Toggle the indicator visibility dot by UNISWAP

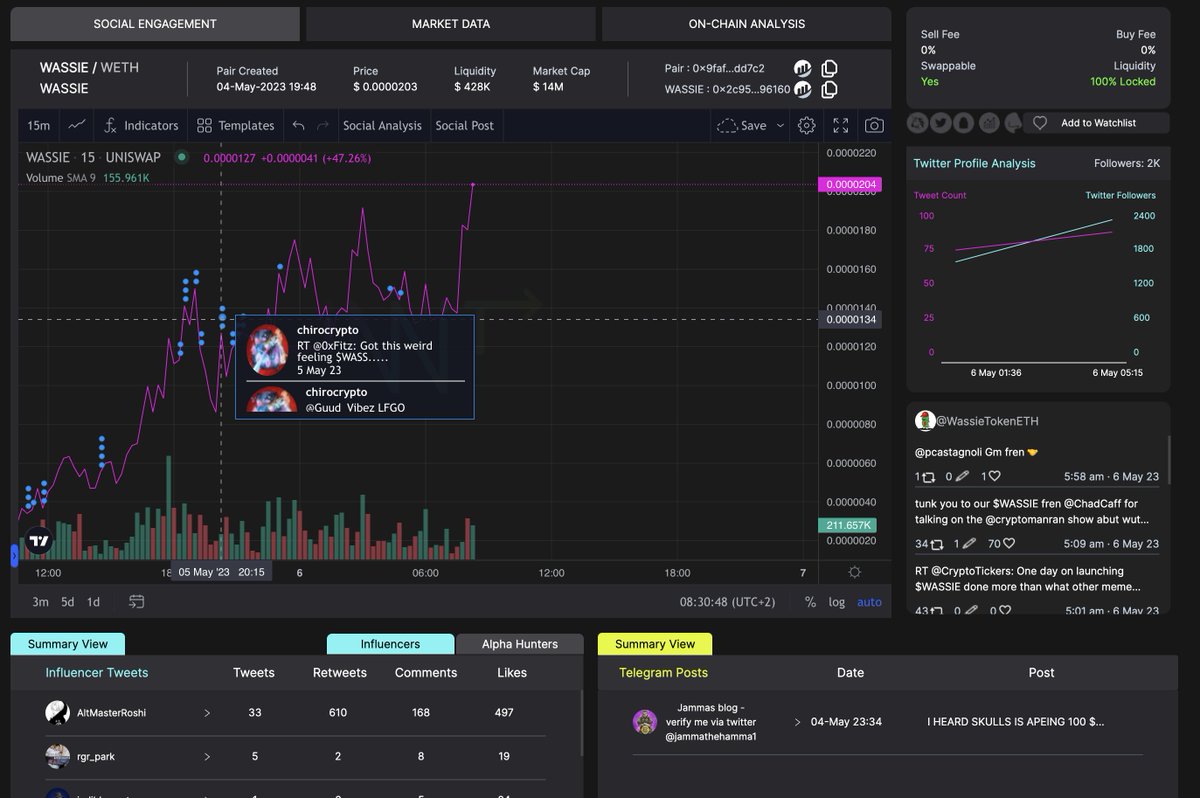(181, 157)
